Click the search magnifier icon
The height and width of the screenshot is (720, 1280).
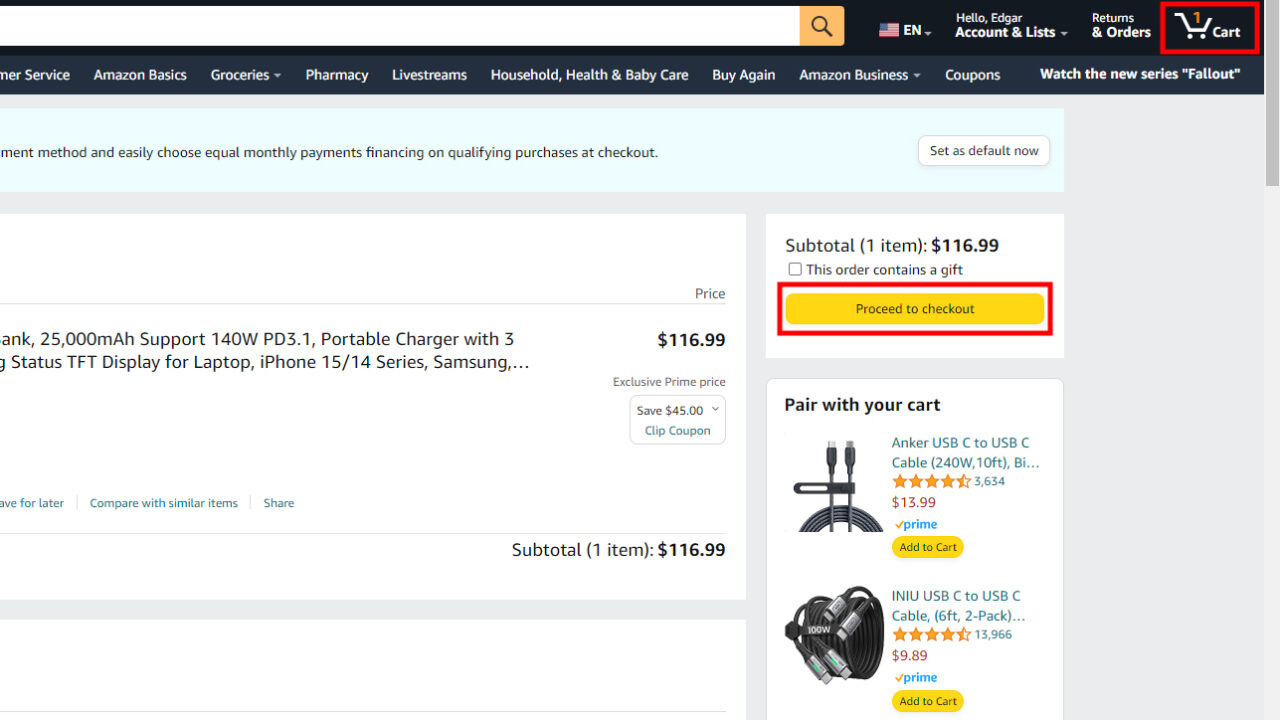[821, 25]
